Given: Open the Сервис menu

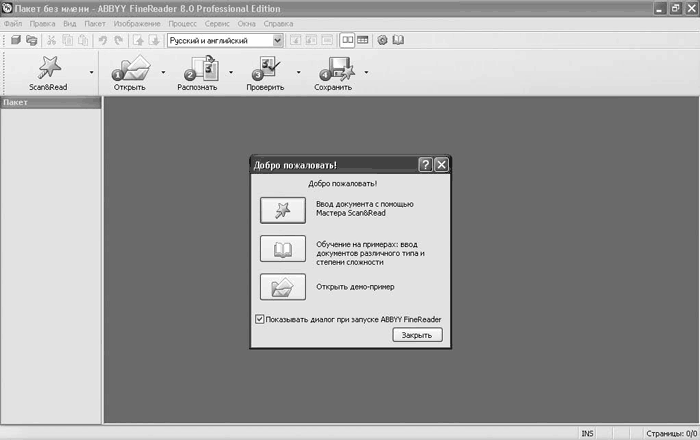Looking at the screenshot, I should [217, 24].
